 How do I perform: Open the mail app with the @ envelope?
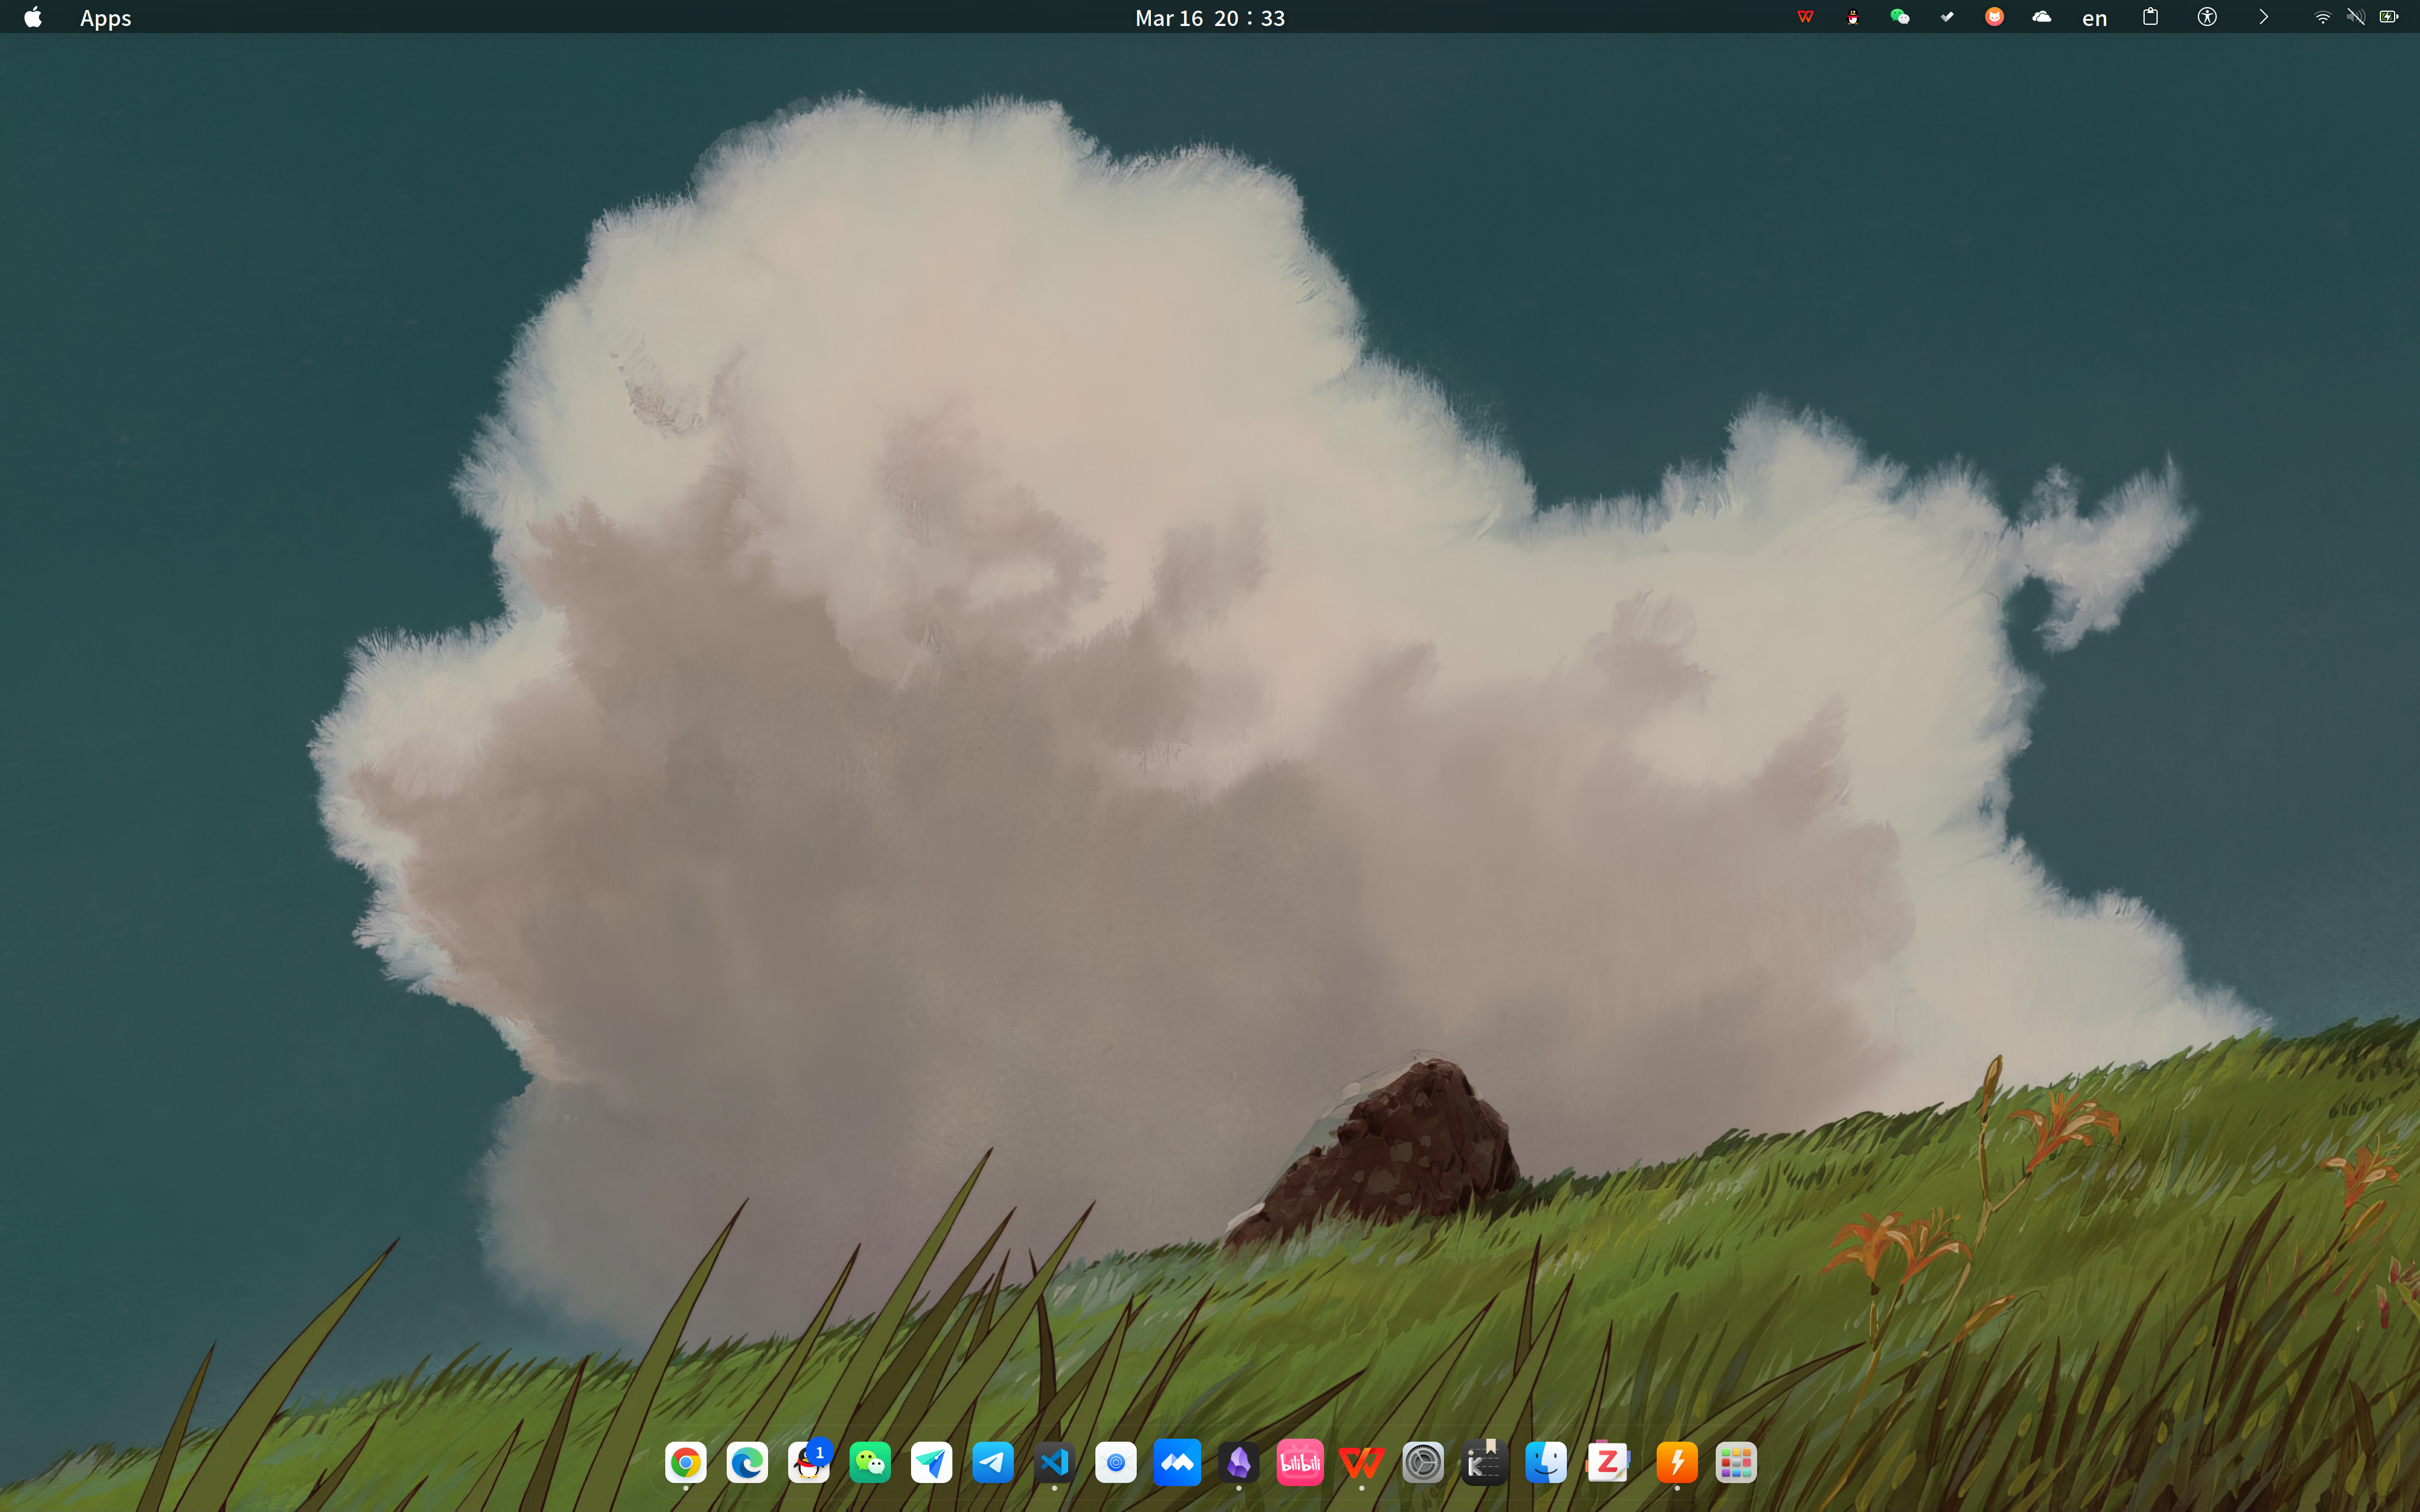tap(1116, 1463)
